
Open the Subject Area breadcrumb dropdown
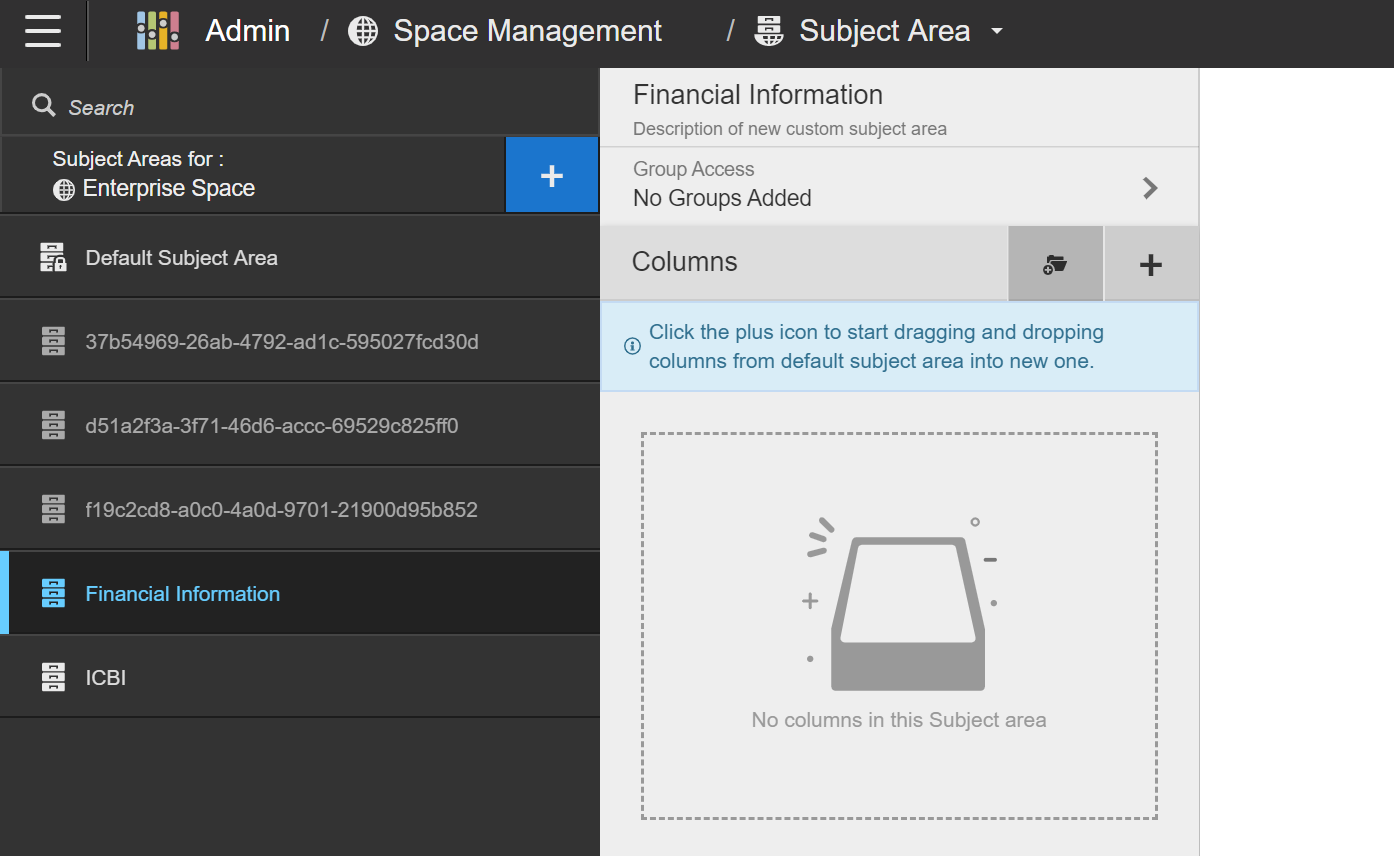tap(884, 31)
